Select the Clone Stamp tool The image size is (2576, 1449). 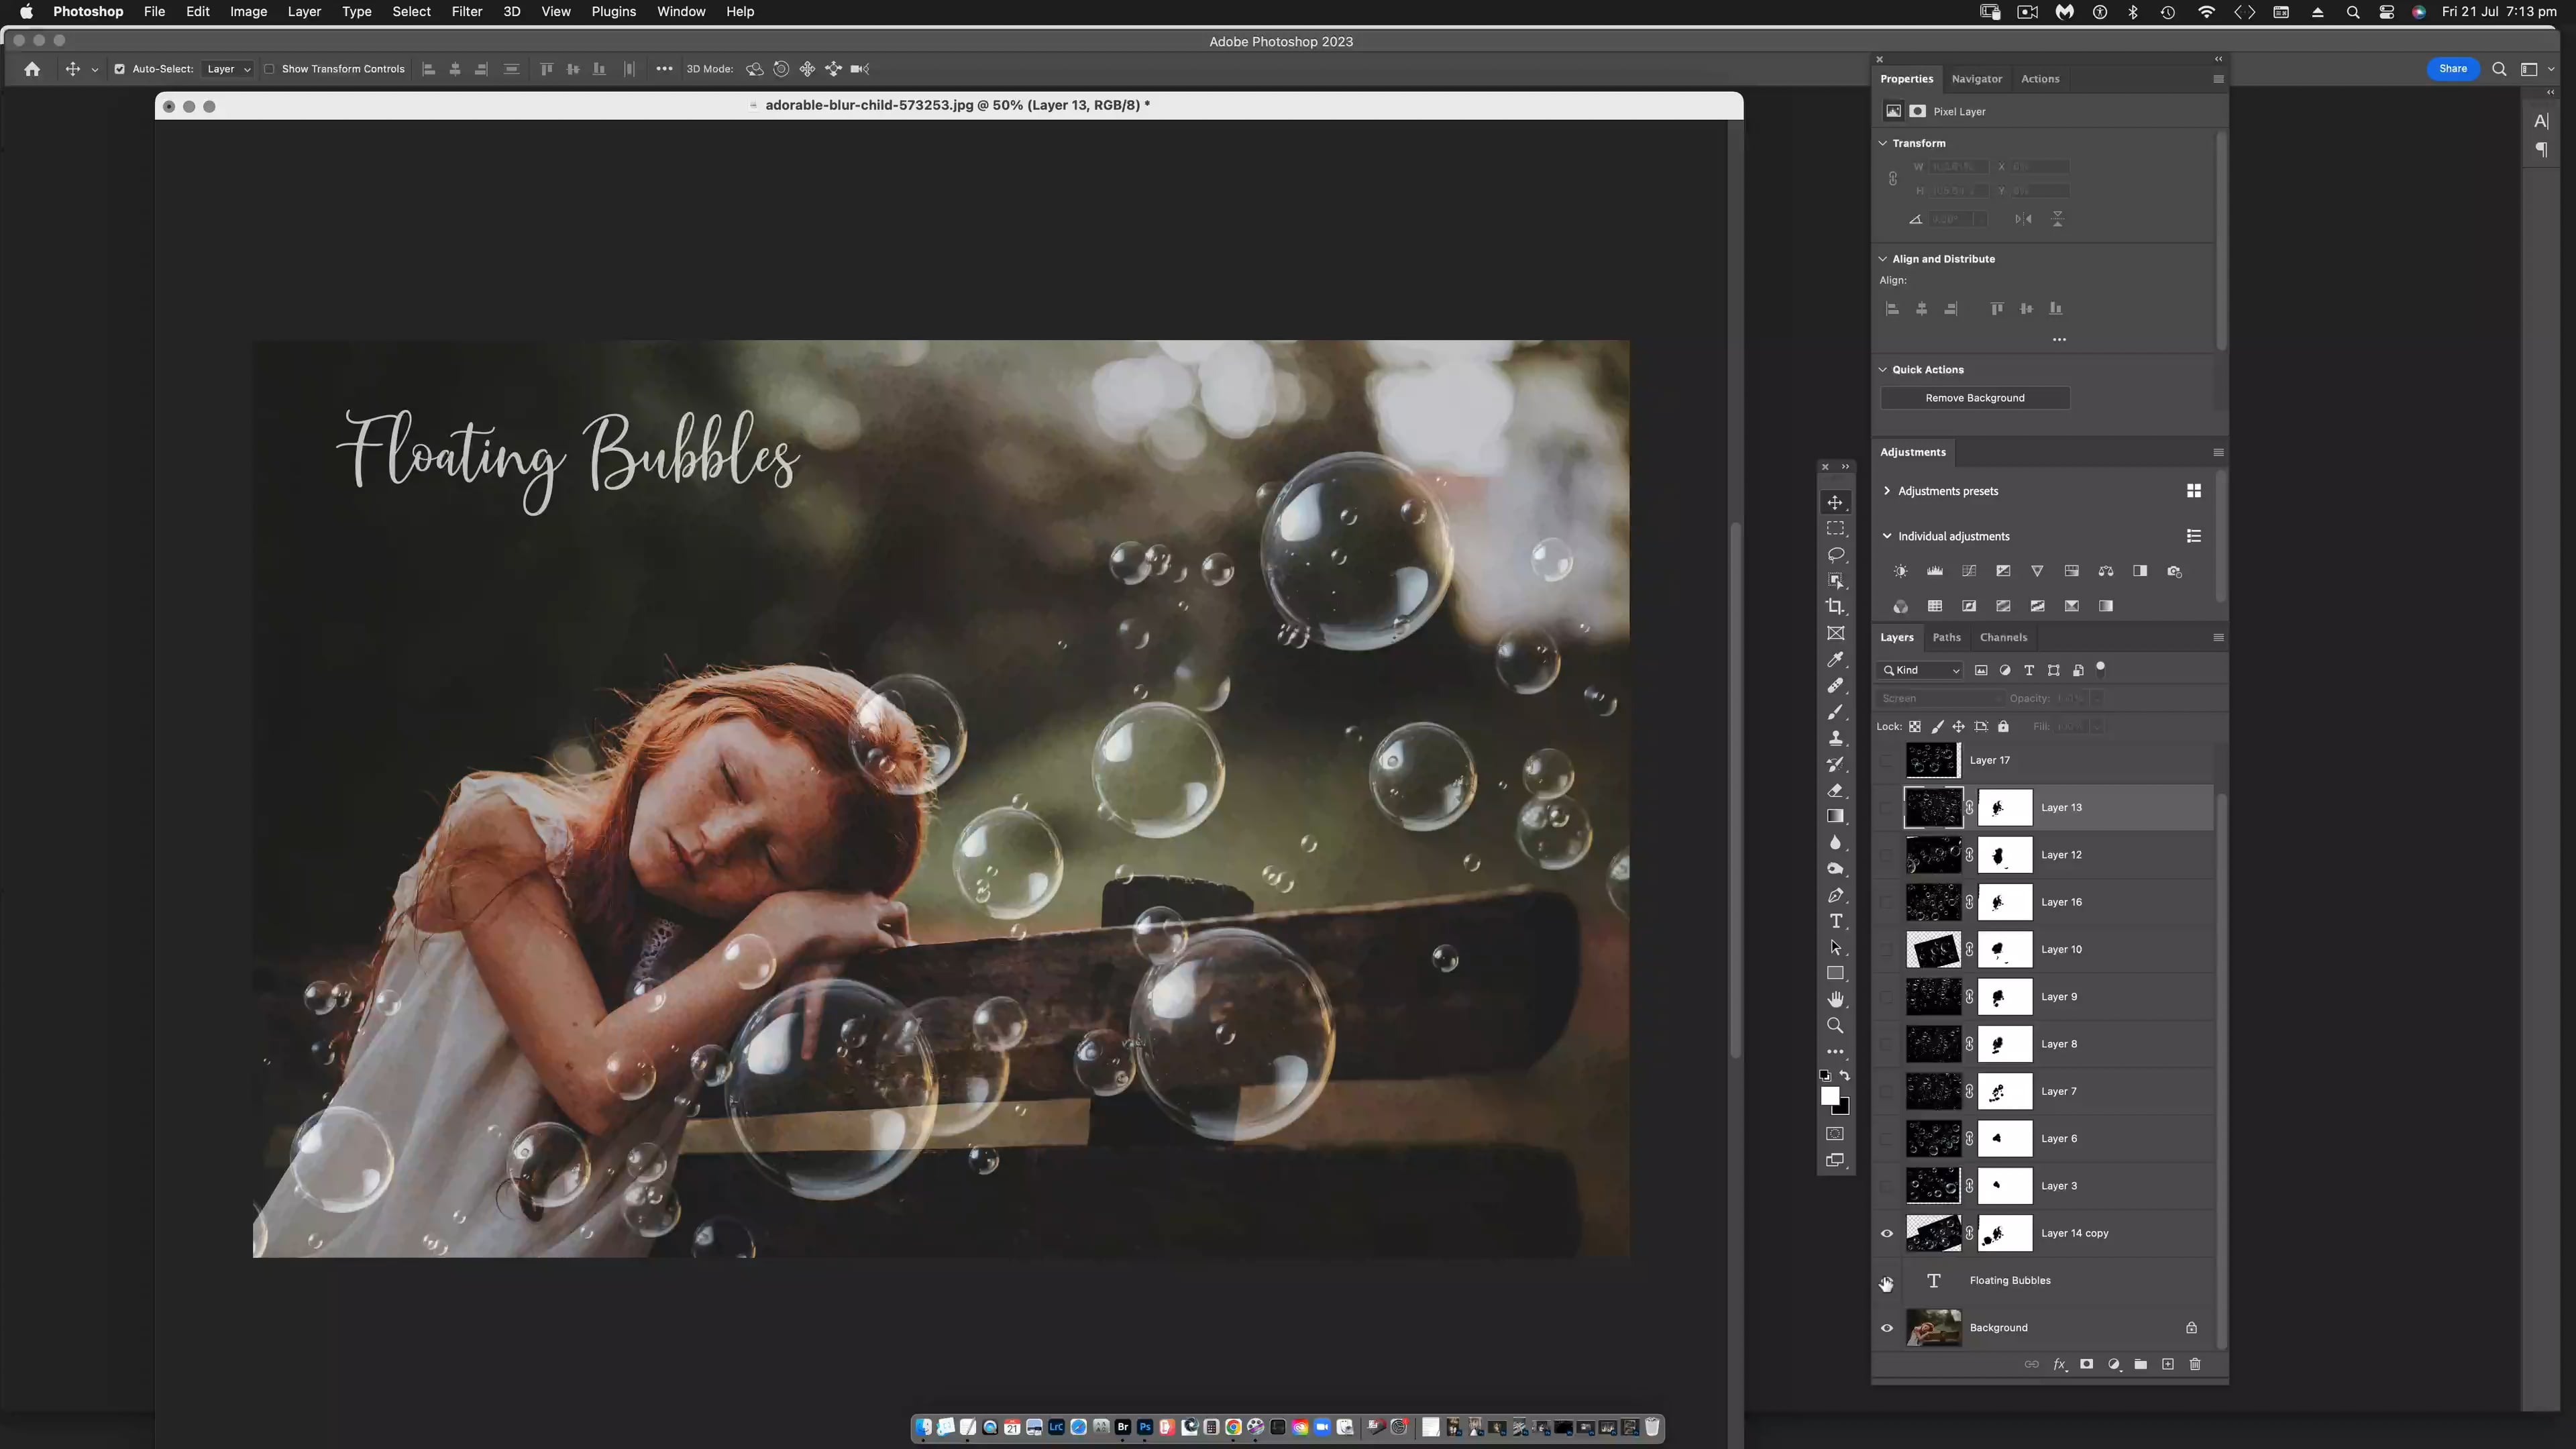point(1836,738)
